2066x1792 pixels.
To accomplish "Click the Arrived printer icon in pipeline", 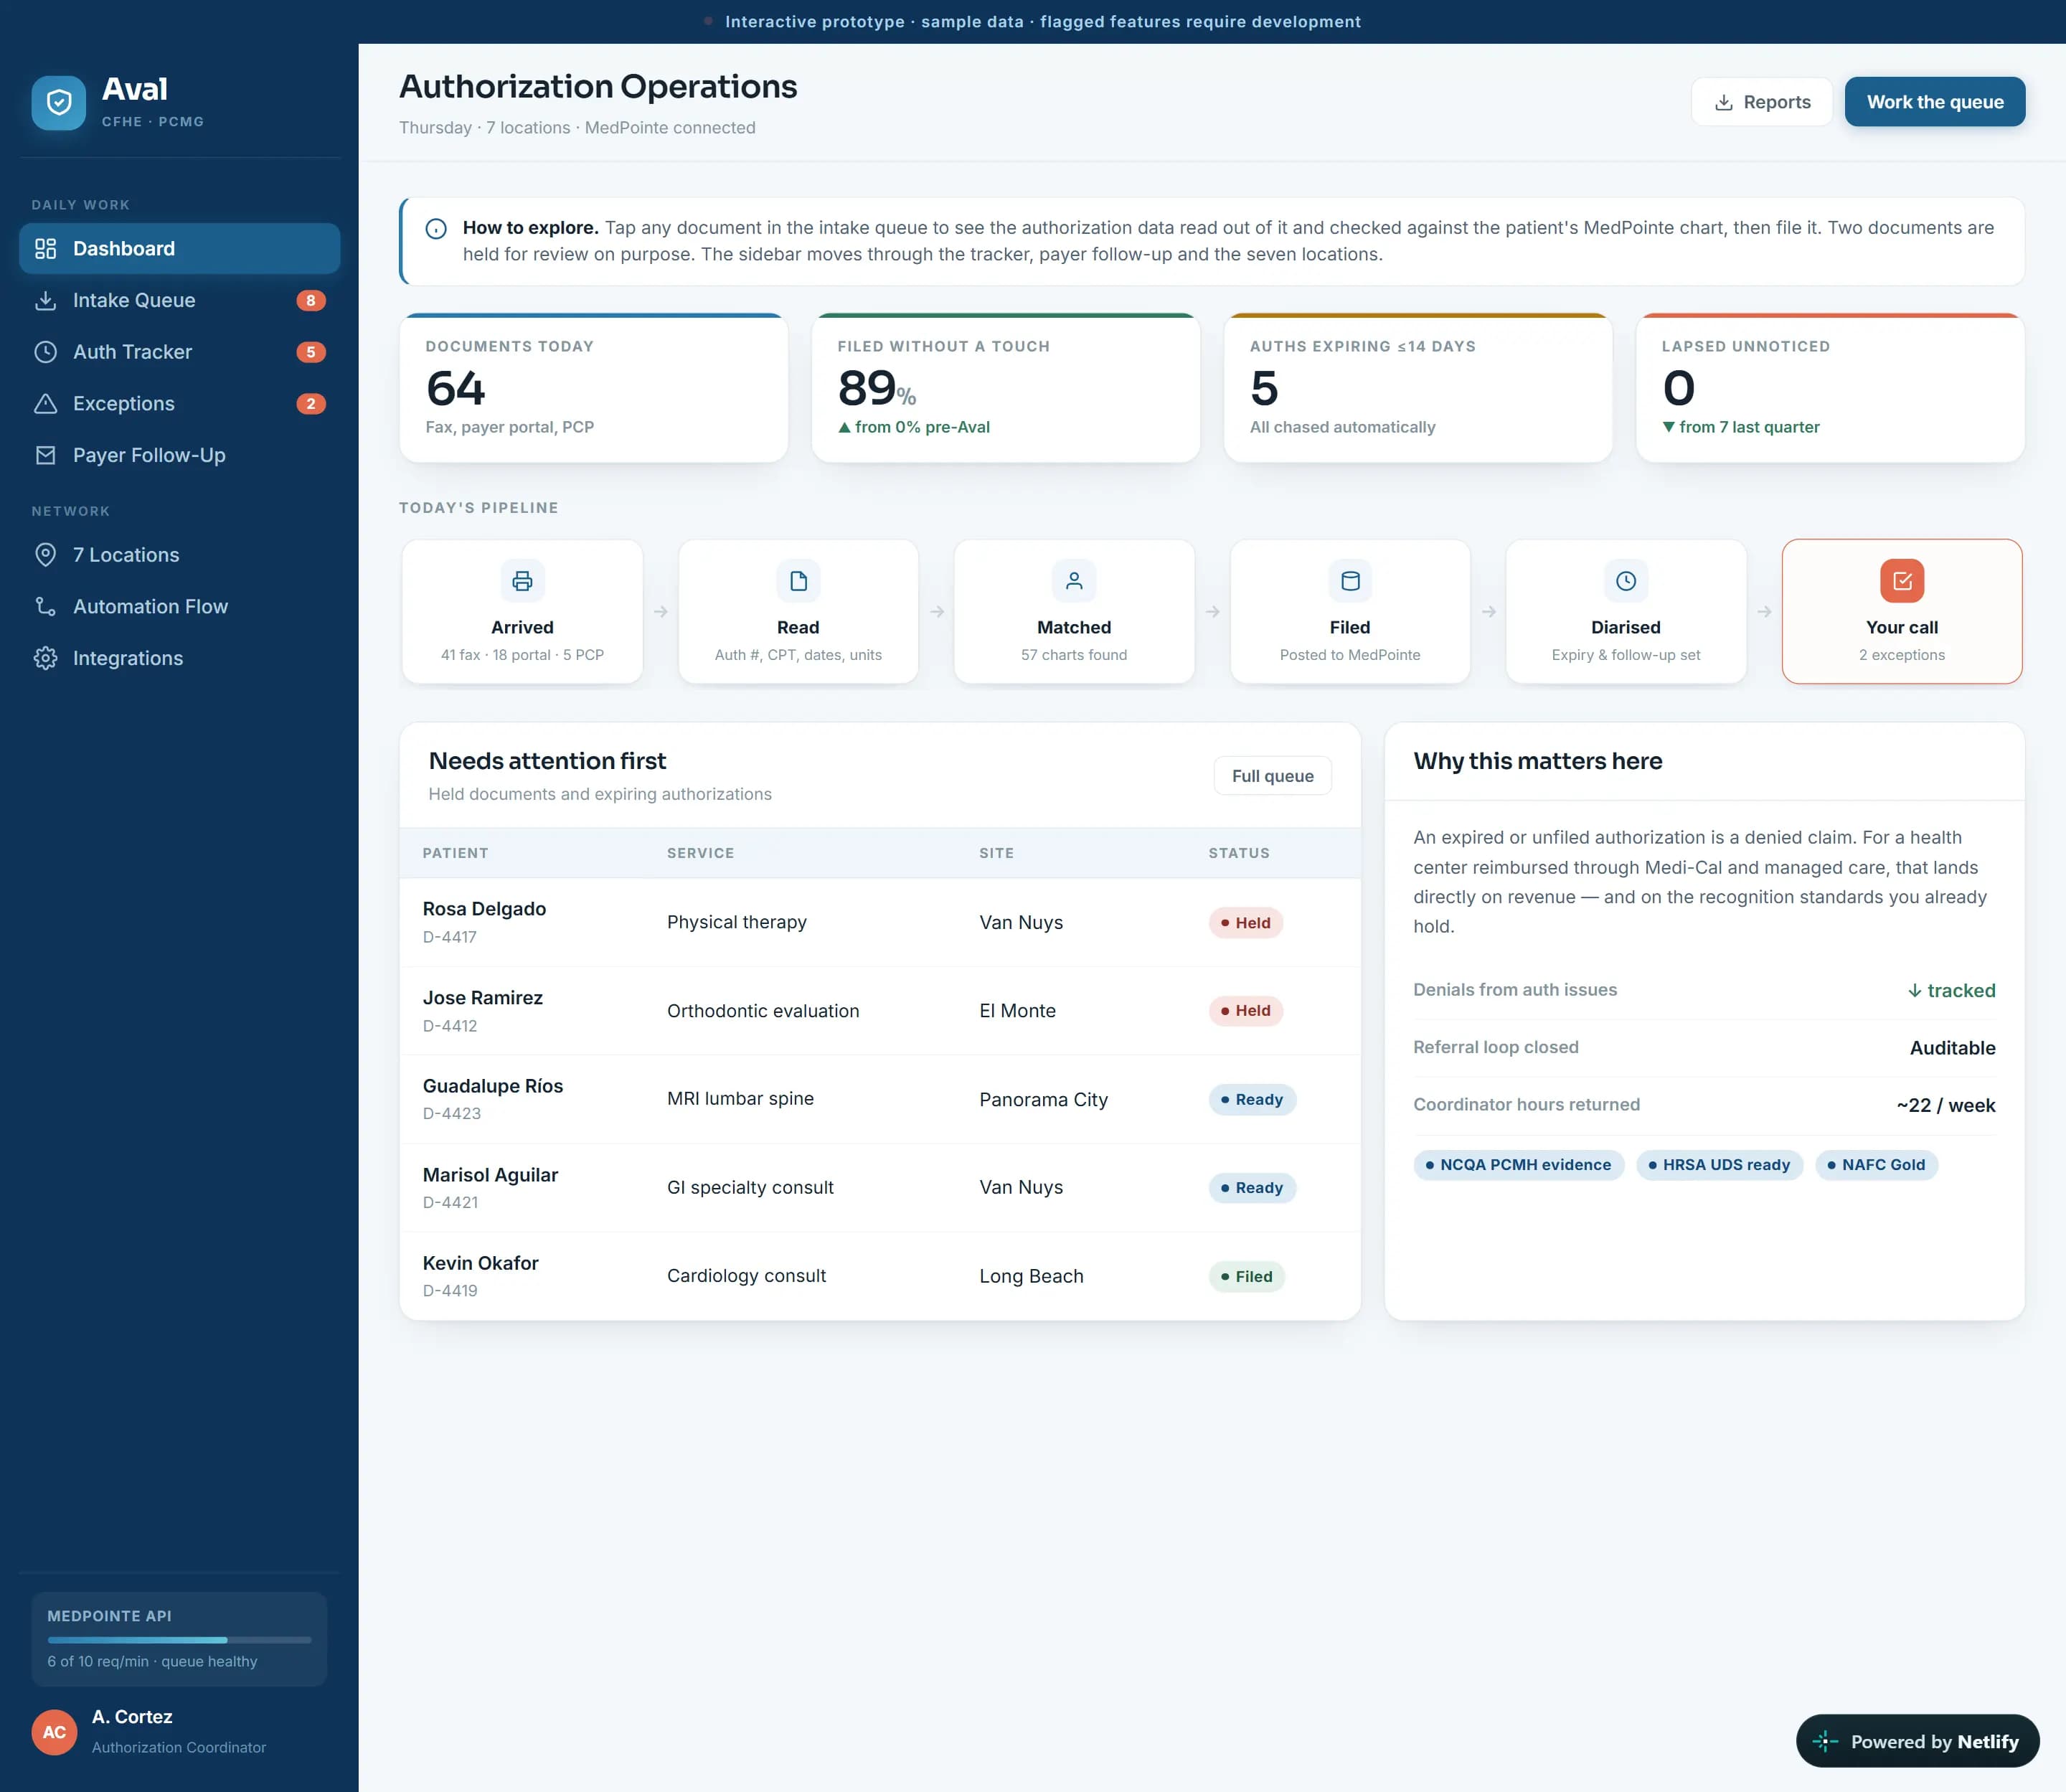I will pyautogui.click(x=522, y=581).
